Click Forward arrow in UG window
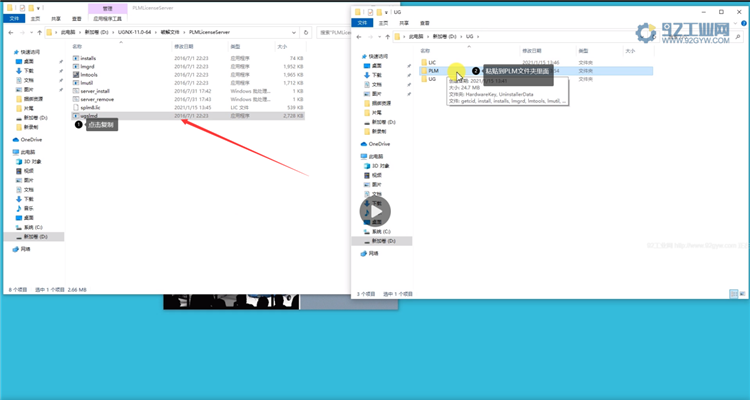The height and width of the screenshot is (400, 750). tap(370, 37)
